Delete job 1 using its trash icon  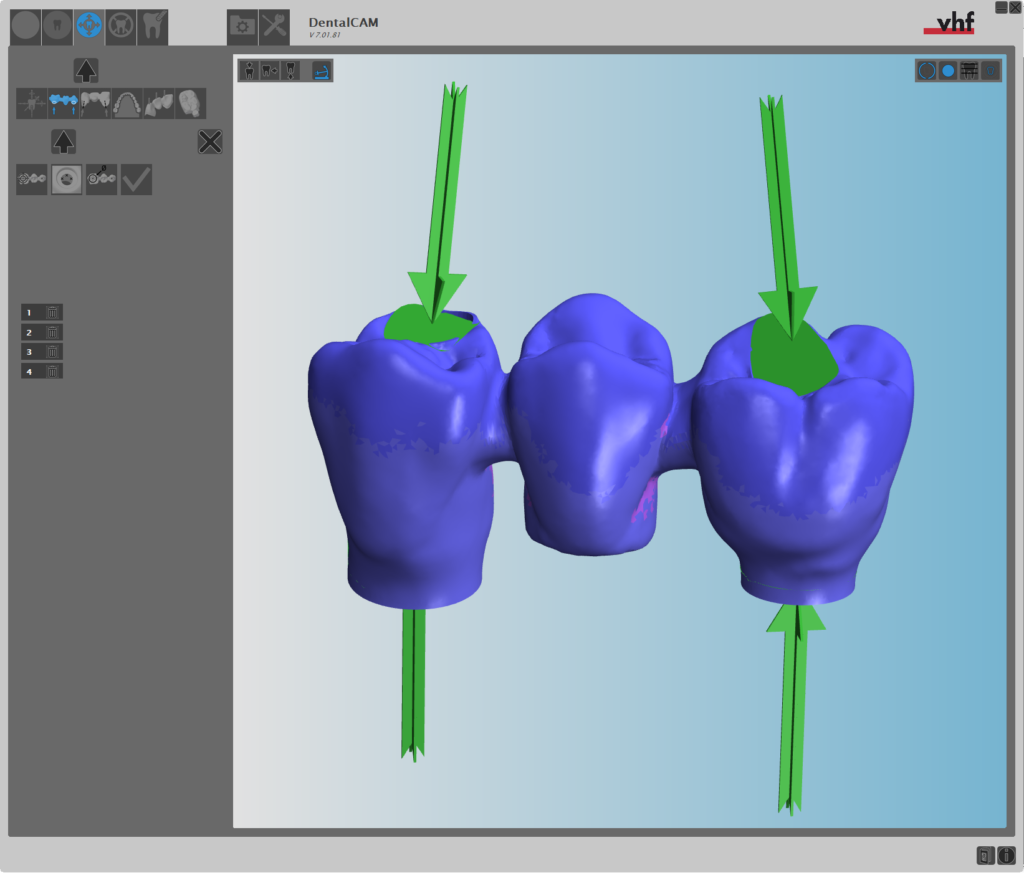[x=52, y=312]
